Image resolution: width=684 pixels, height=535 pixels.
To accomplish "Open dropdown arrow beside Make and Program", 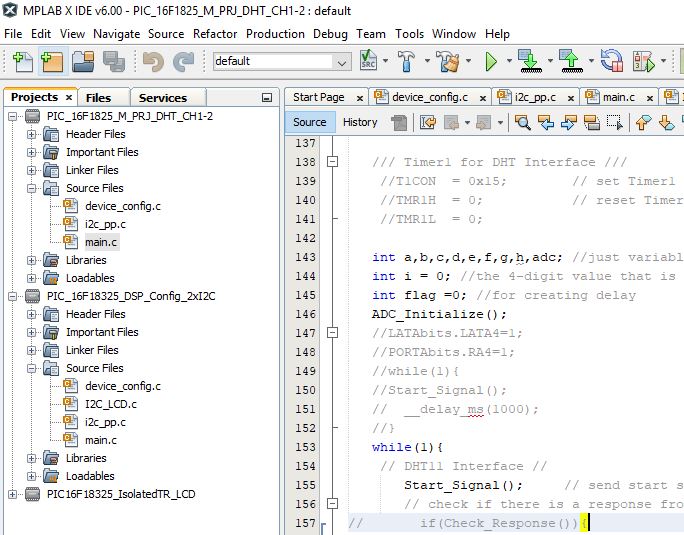I will pyautogui.click(x=550, y=61).
